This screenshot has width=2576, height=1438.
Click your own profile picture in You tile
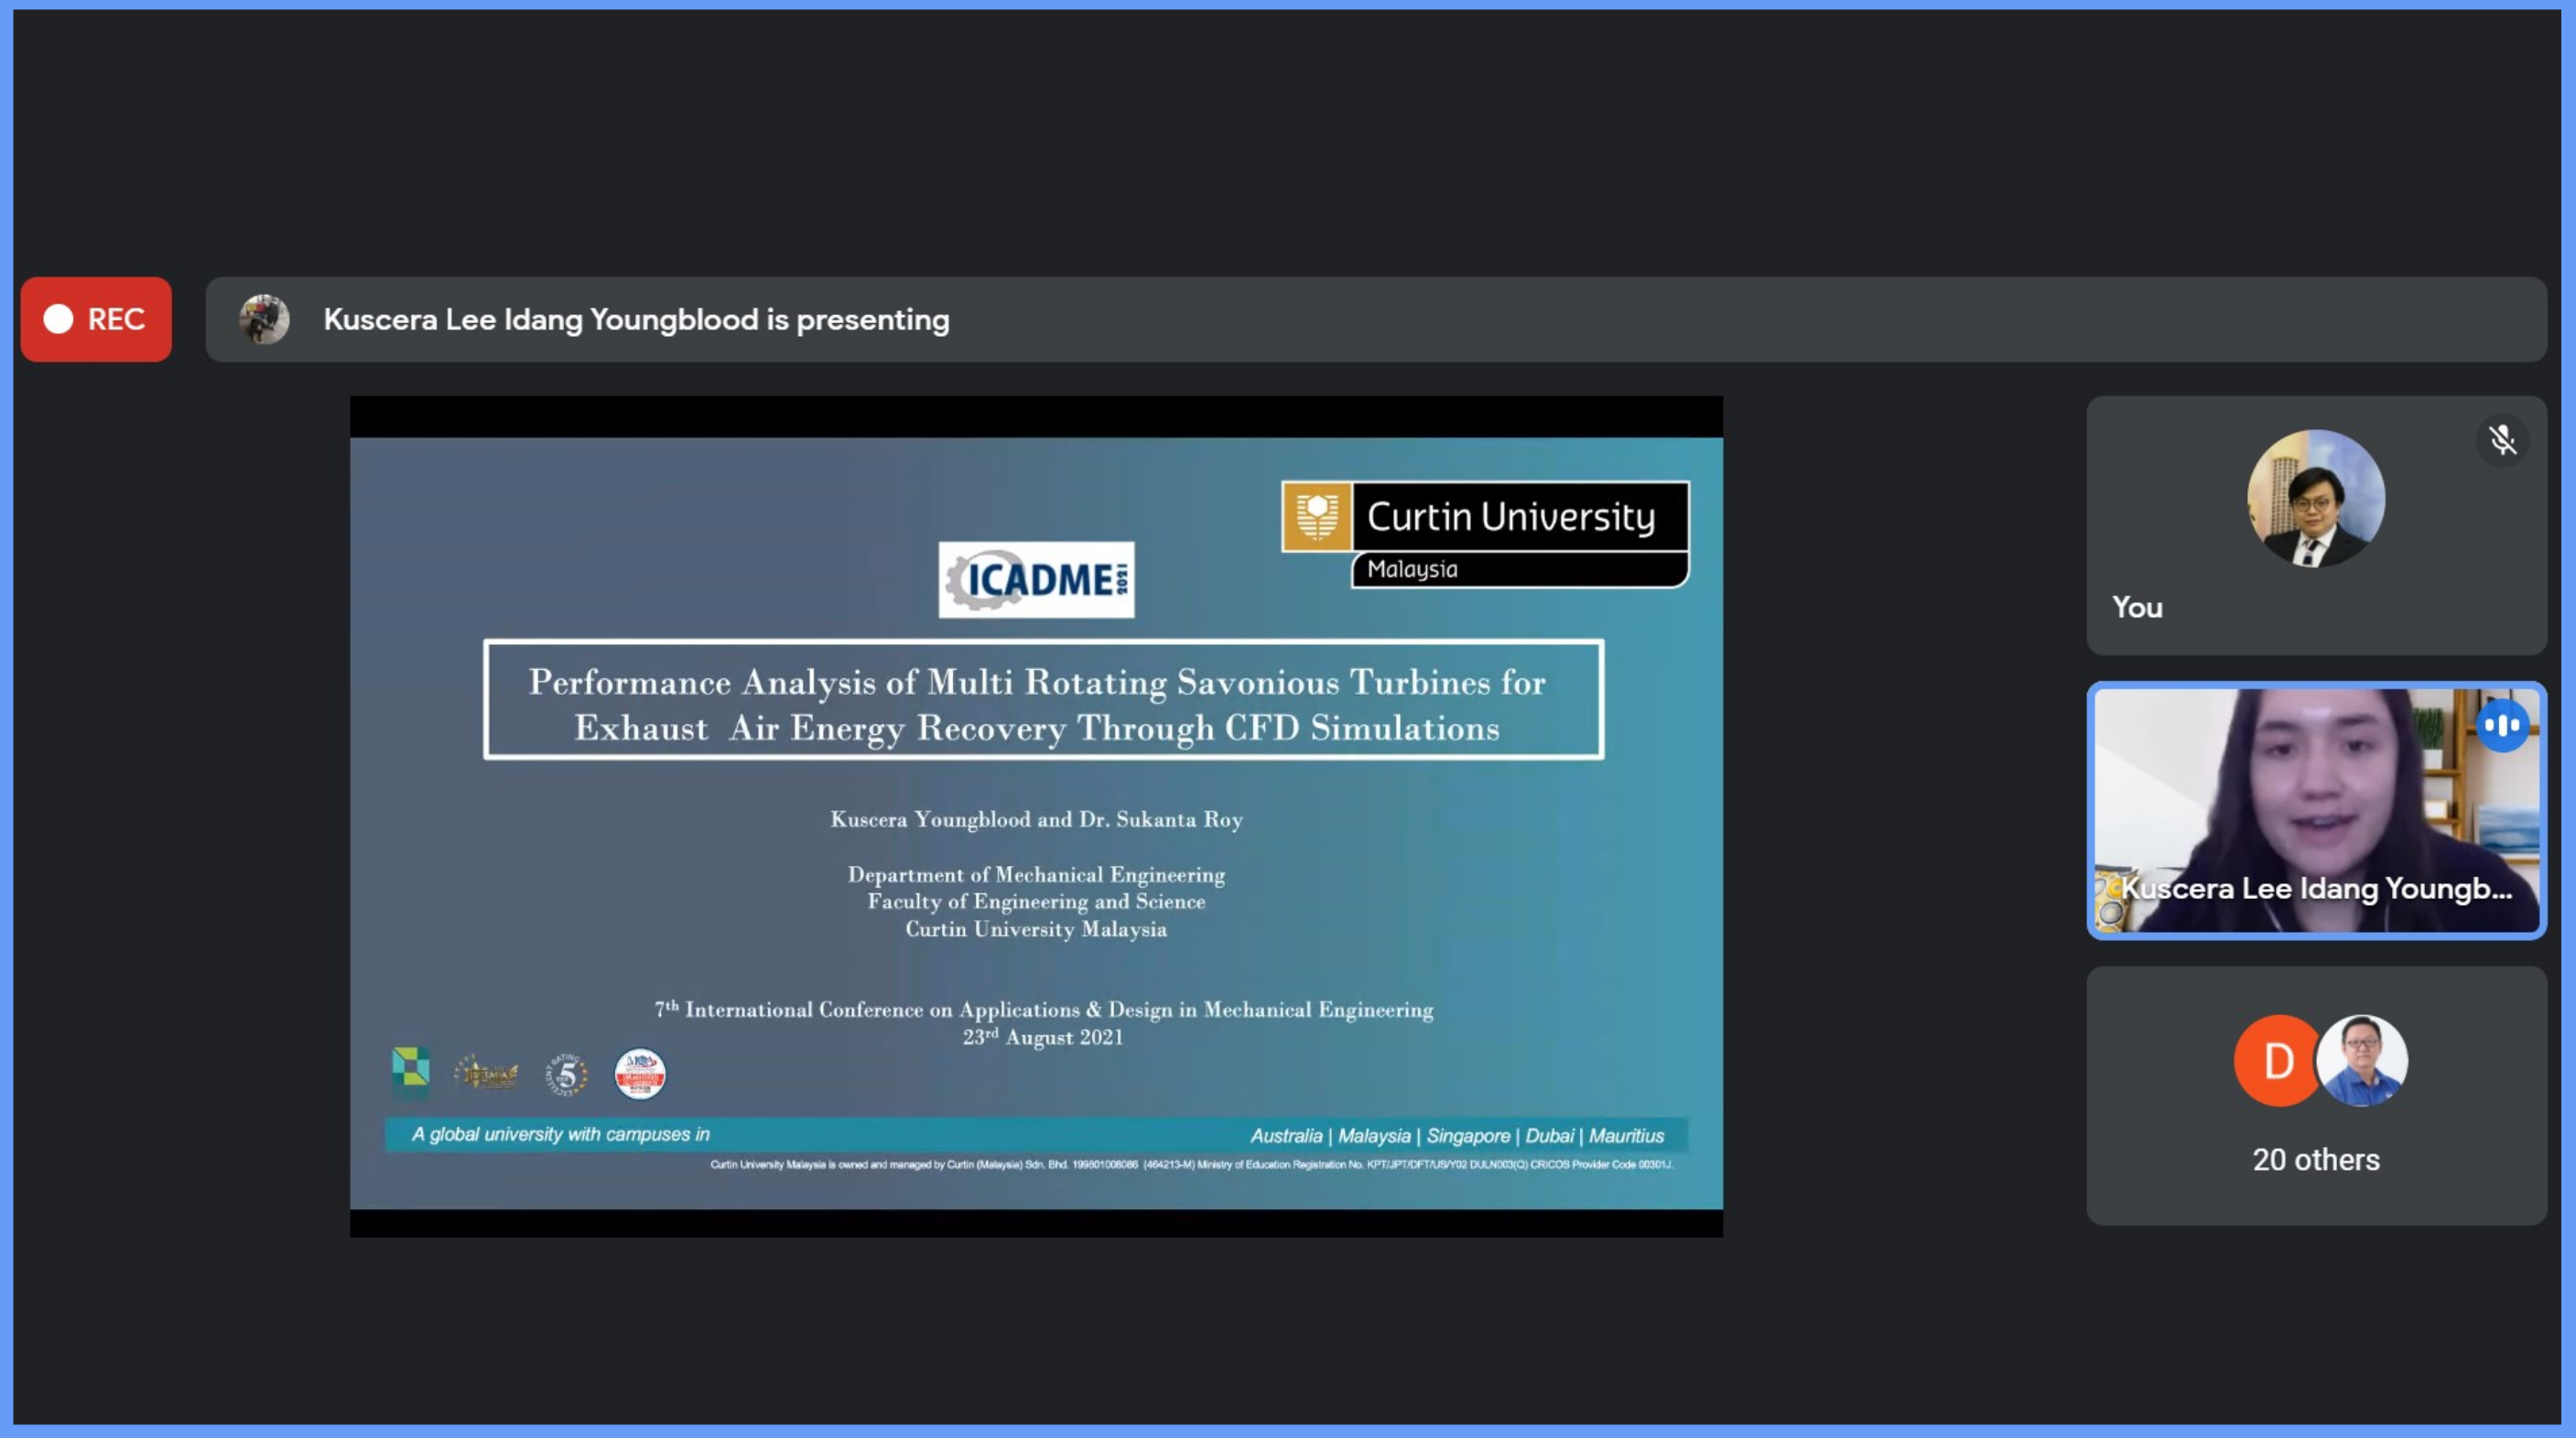[2315, 498]
